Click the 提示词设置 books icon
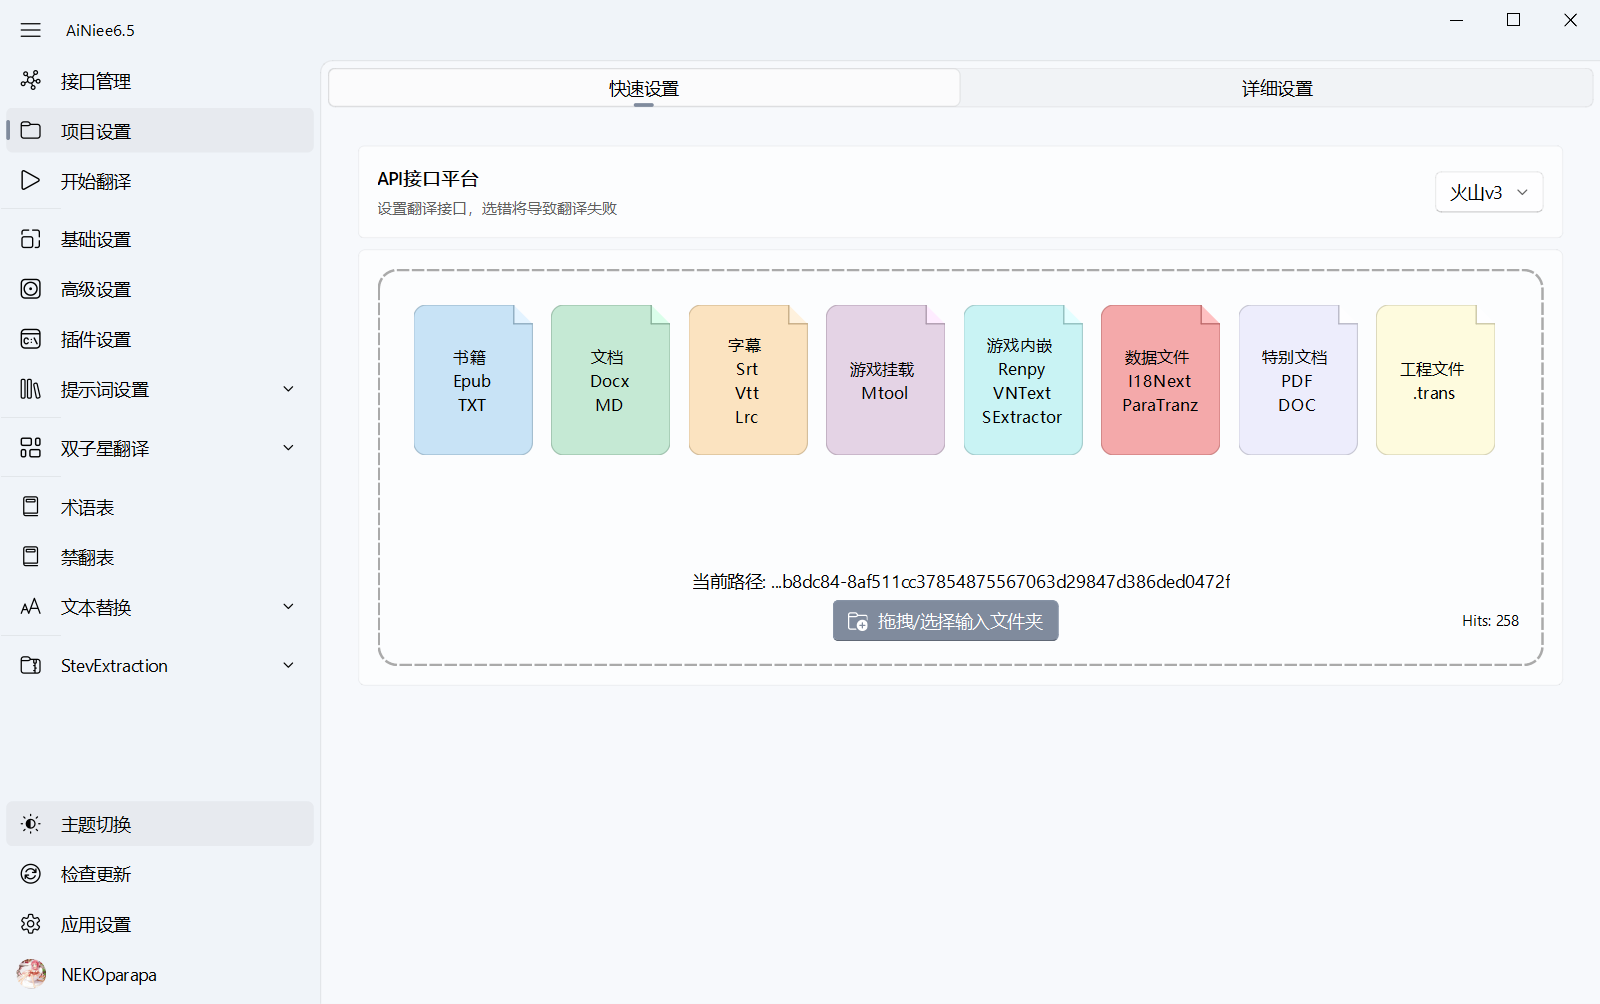The height and width of the screenshot is (1004, 1600). (31, 389)
